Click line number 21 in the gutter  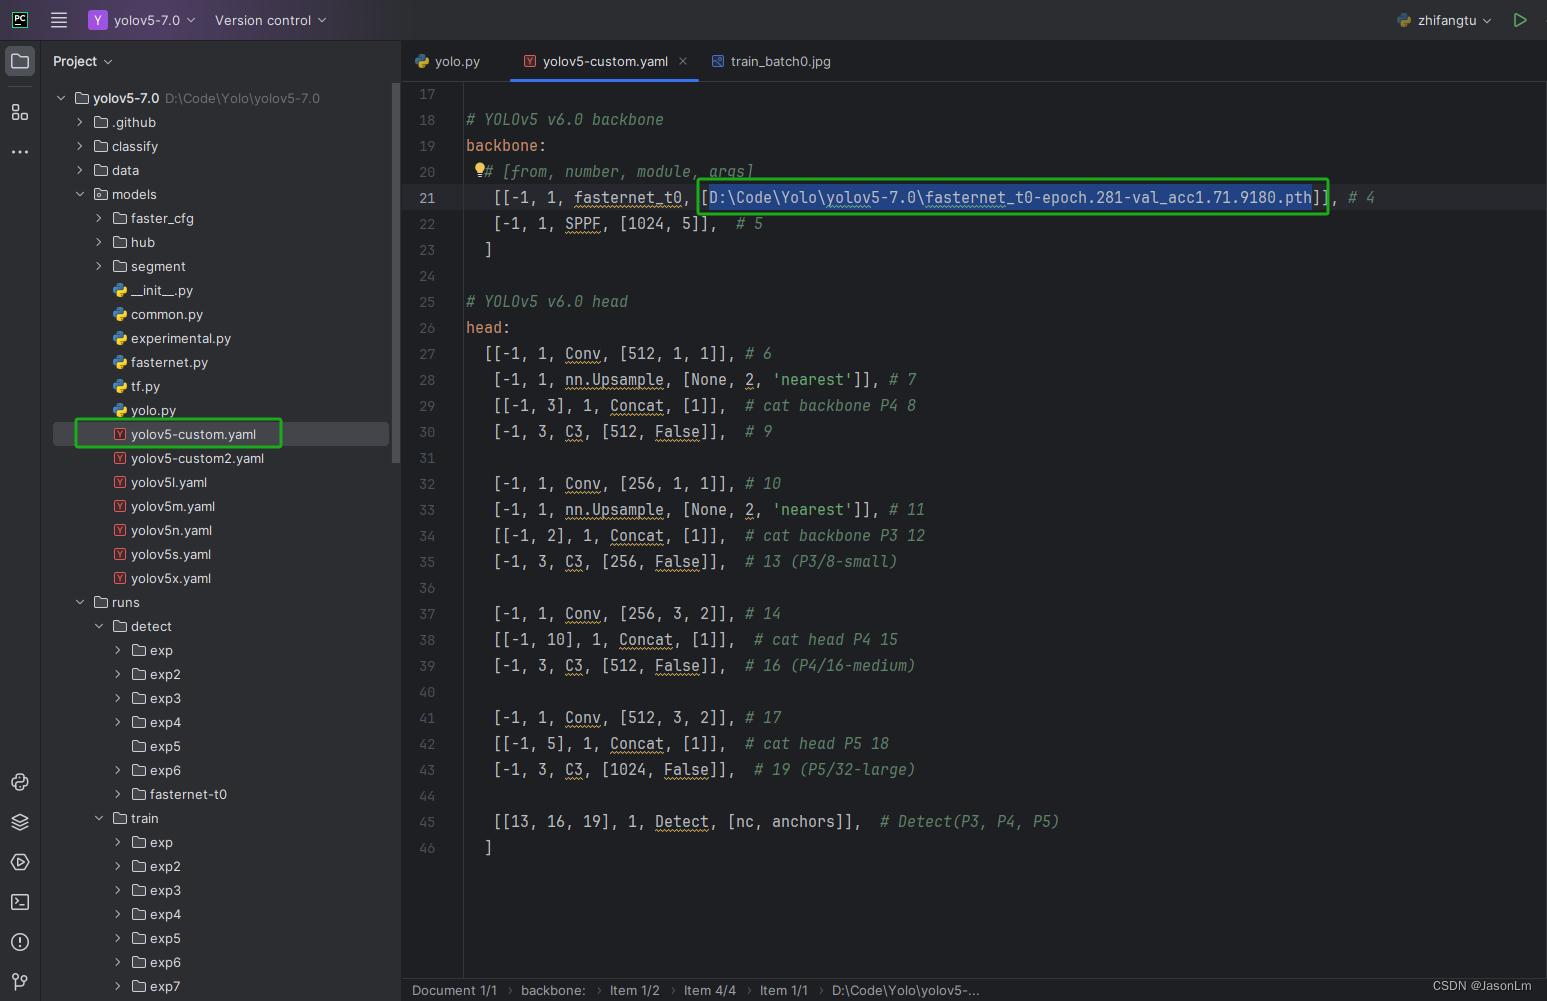pos(427,198)
